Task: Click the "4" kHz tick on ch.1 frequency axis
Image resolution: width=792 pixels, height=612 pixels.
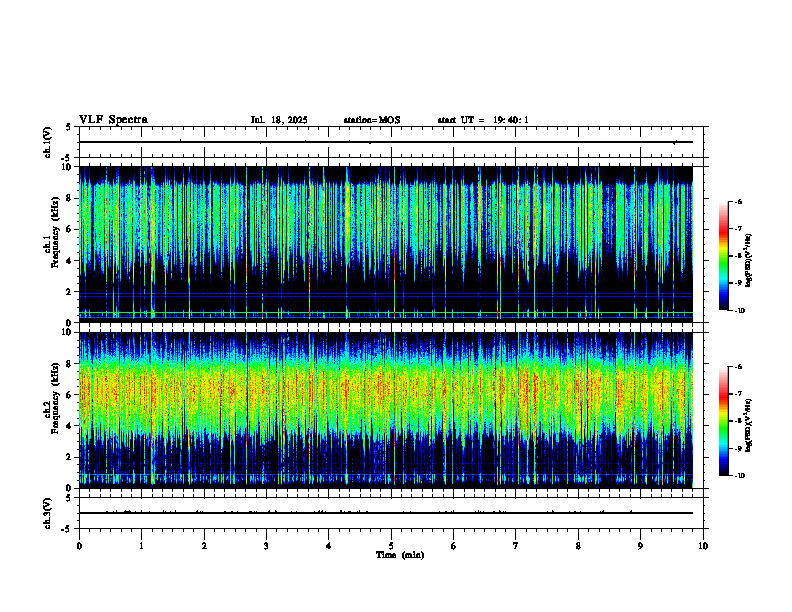Action: click(70, 261)
